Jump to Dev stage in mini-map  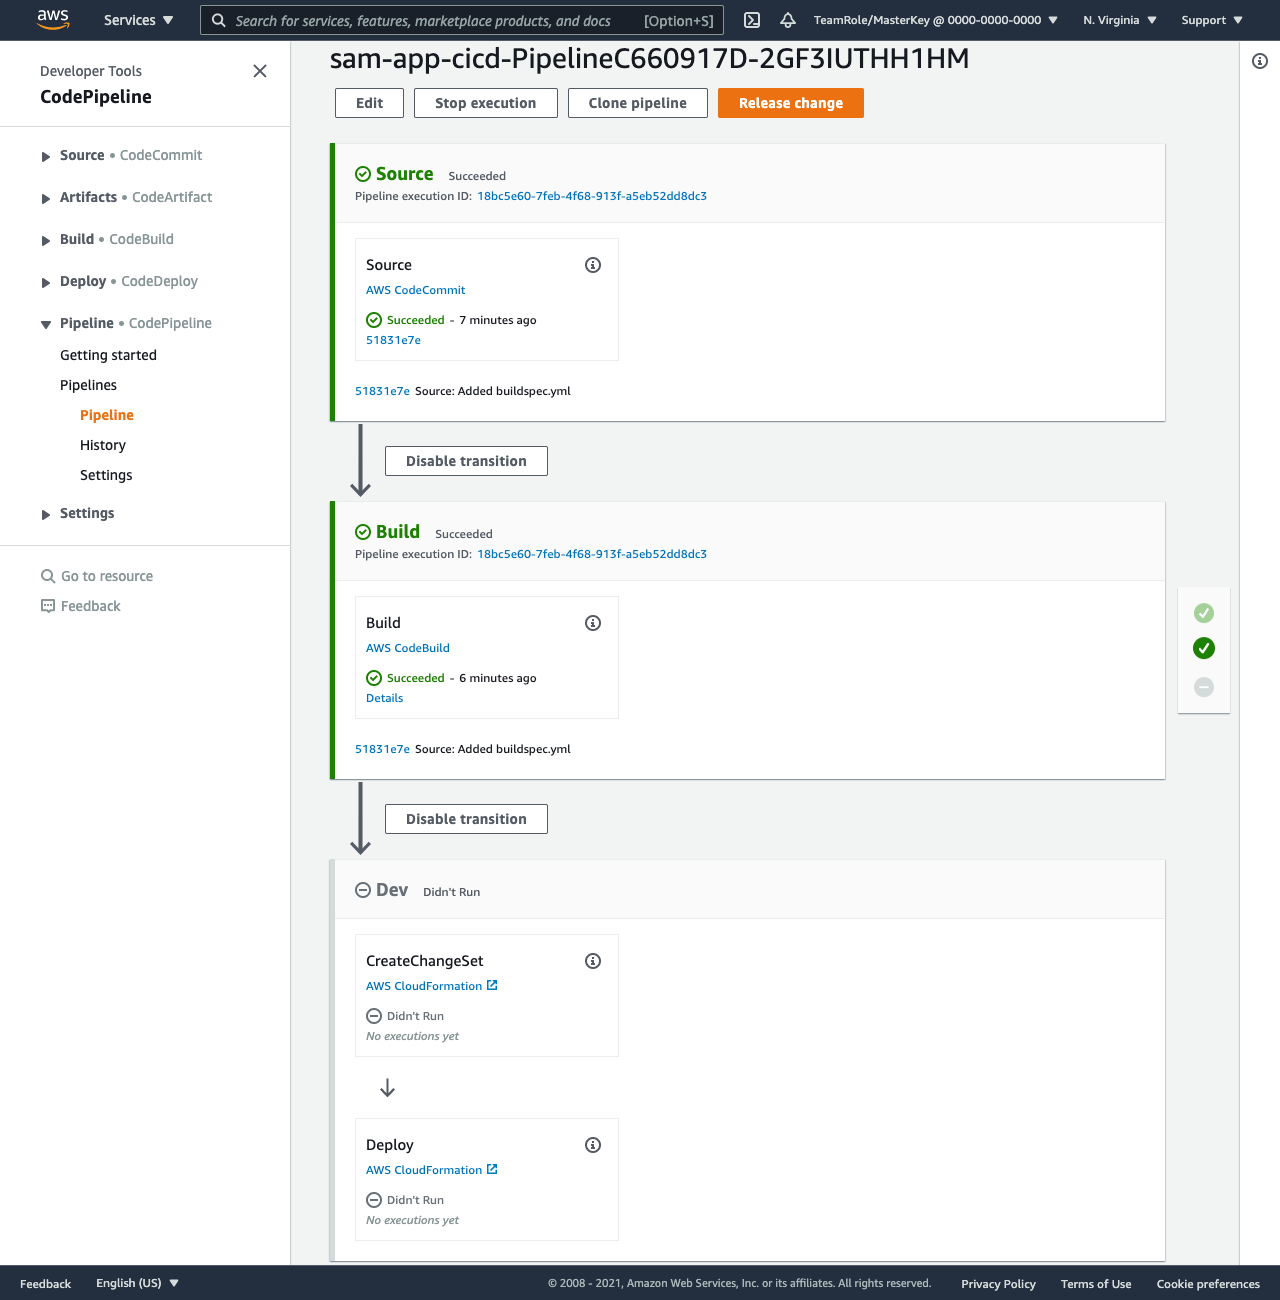[1204, 687]
